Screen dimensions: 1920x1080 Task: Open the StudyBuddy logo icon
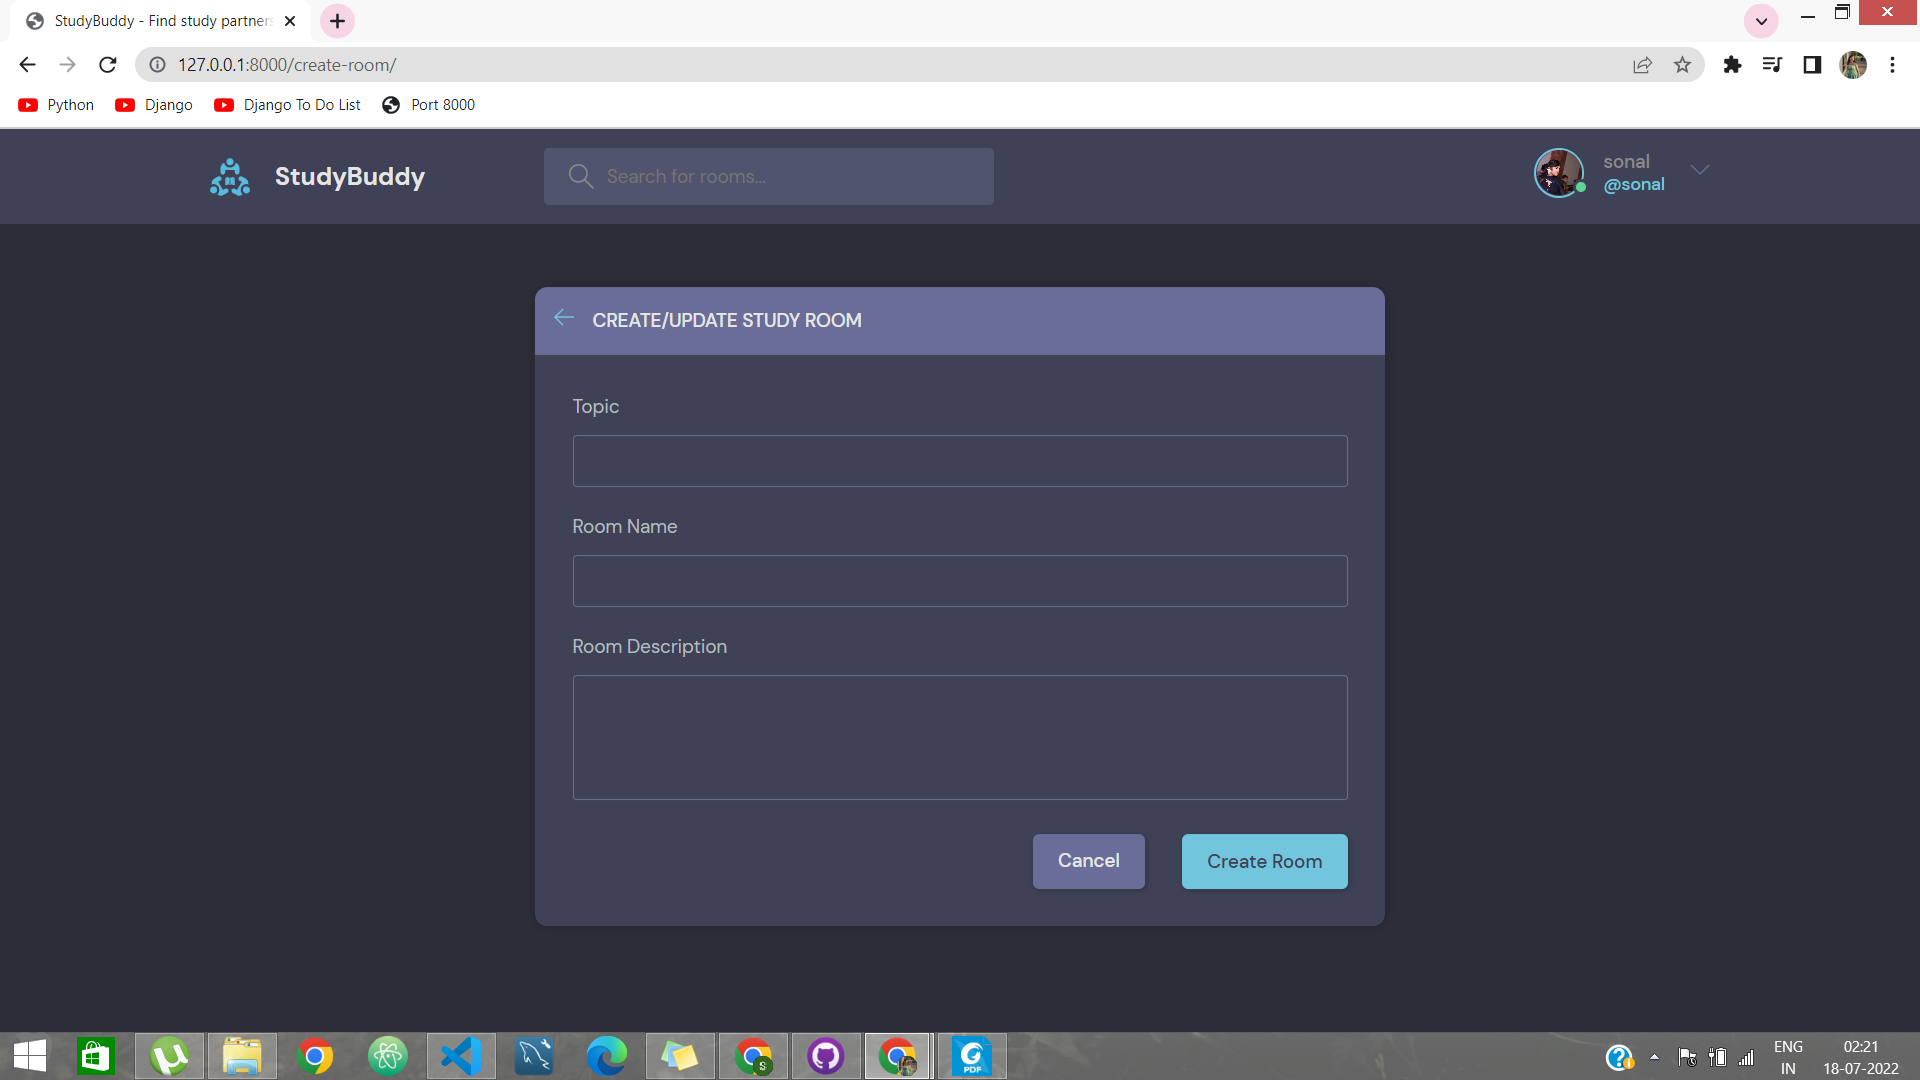pyautogui.click(x=229, y=176)
